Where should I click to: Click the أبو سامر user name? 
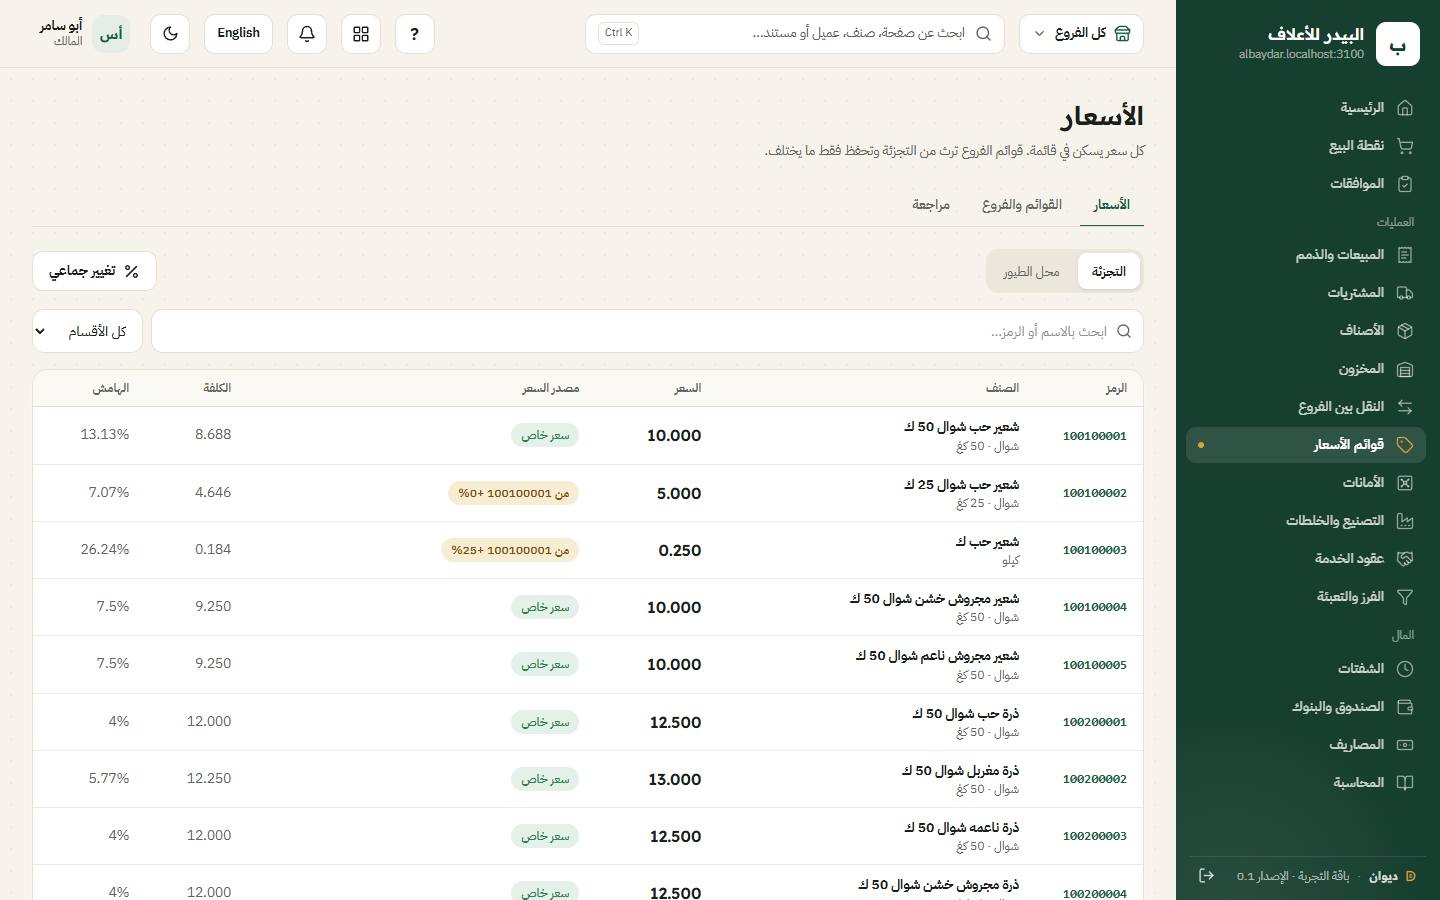click(61, 26)
